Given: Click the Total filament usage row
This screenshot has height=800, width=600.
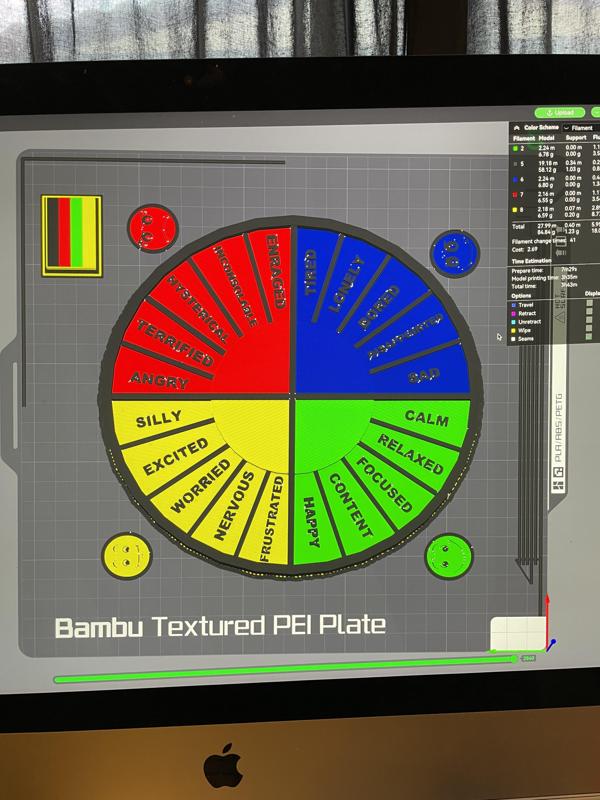Looking at the screenshot, I should [x=555, y=229].
